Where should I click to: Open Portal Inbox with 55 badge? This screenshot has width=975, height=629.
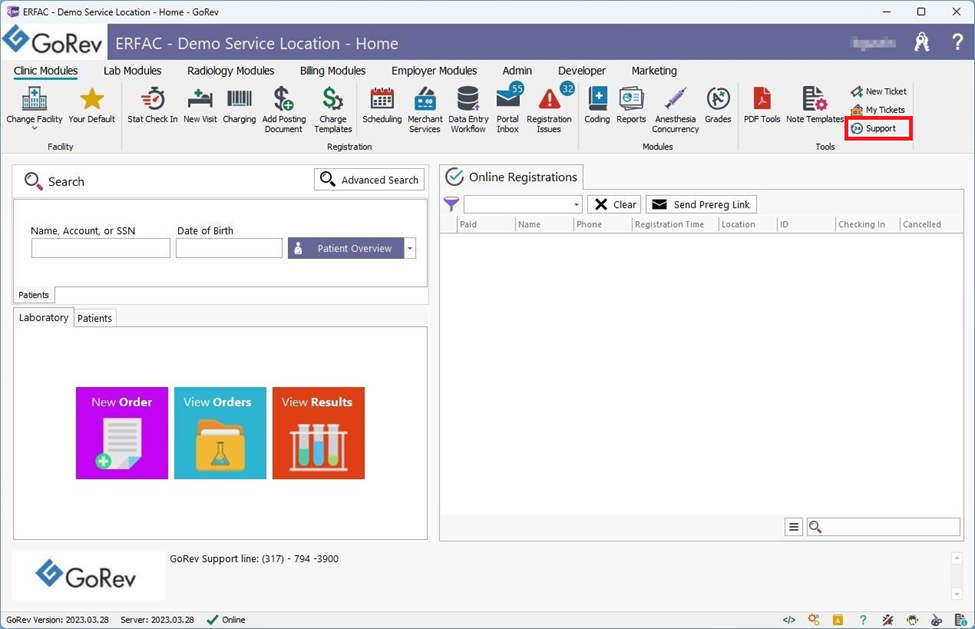click(508, 106)
